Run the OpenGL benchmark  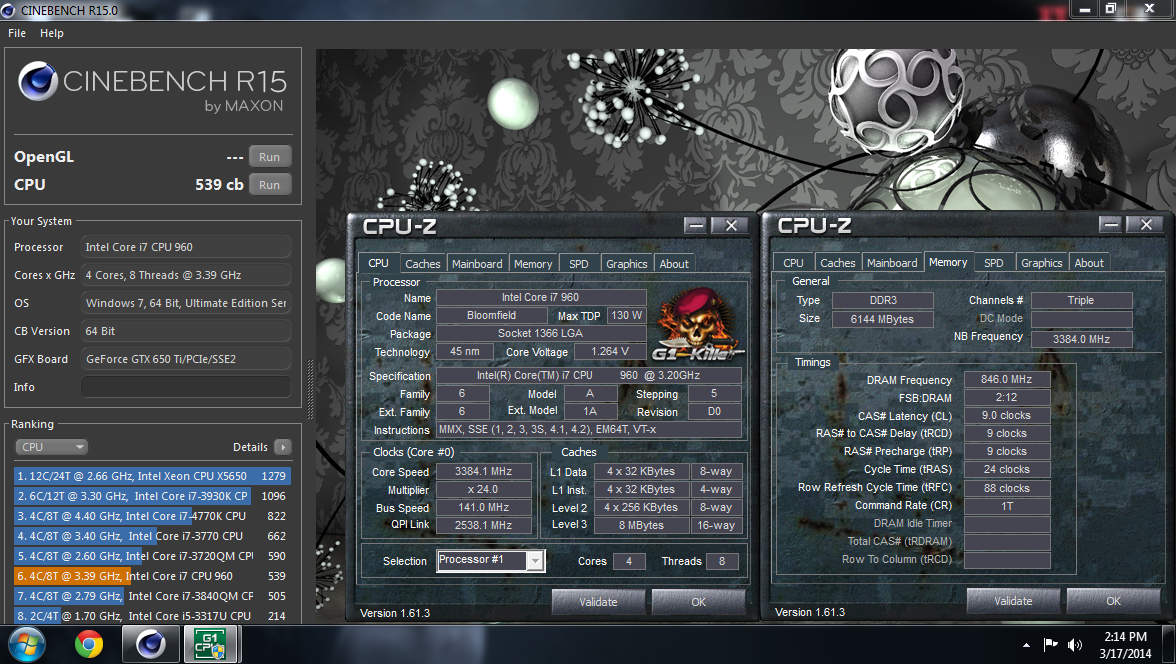(269, 157)
